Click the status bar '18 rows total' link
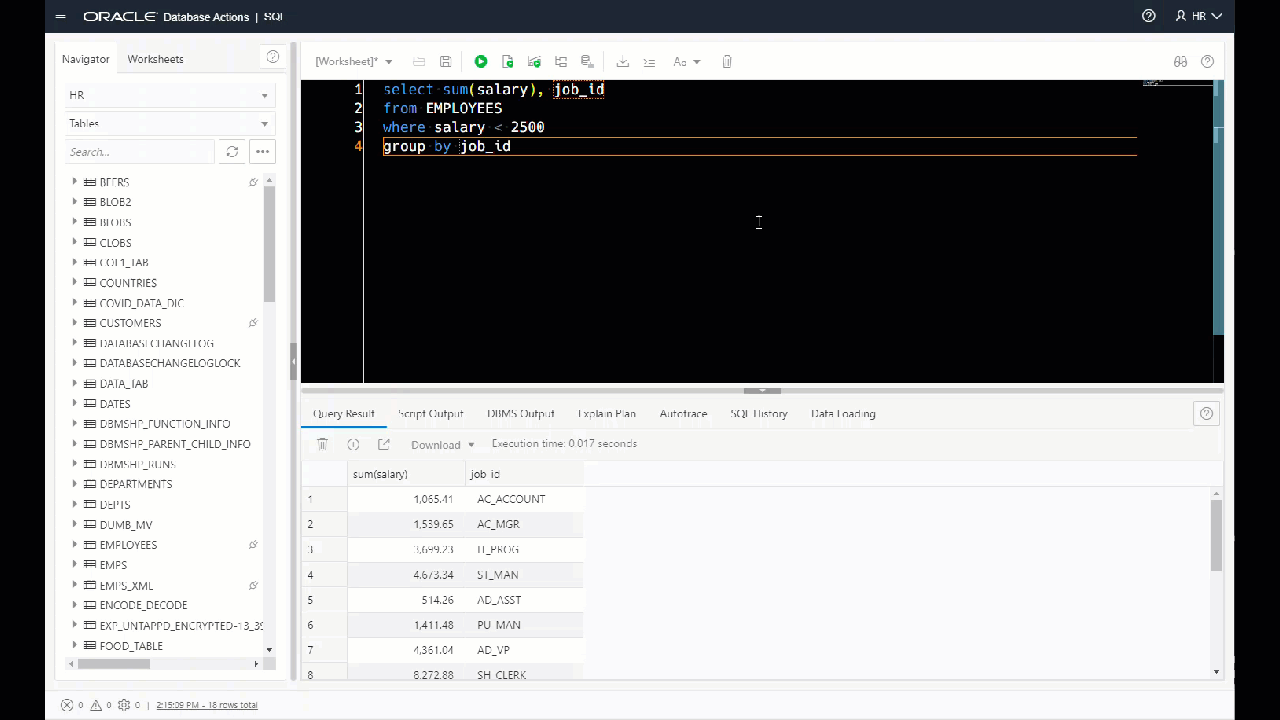Image resolution: width=1280 pixels, height=720 pixels. [x=207, y=705]
